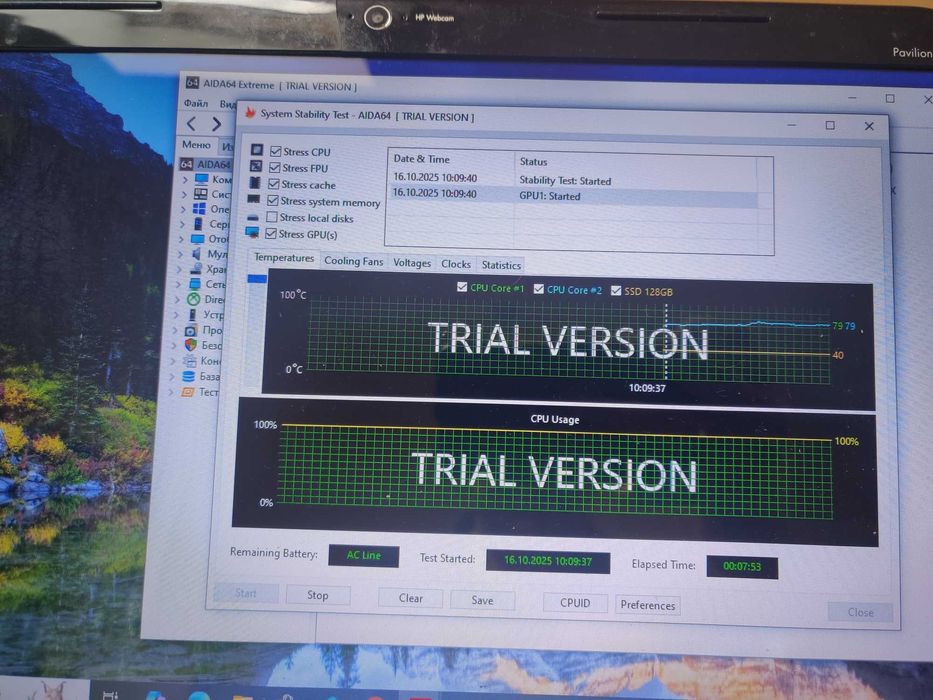Screen dimensions: 933x700
Task: Save the test results
Action: pyautogui.click(x=482, y=600)
